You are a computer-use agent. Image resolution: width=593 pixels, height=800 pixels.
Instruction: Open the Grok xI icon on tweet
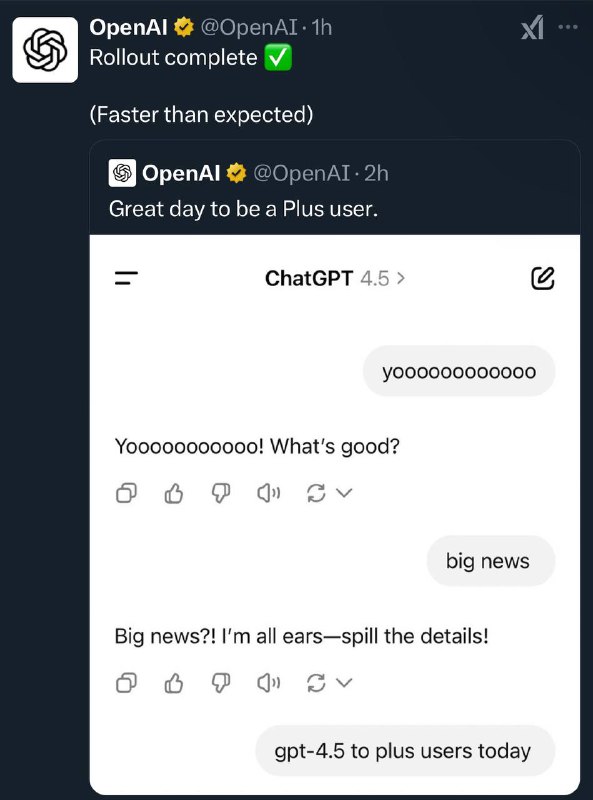(532, 28)
